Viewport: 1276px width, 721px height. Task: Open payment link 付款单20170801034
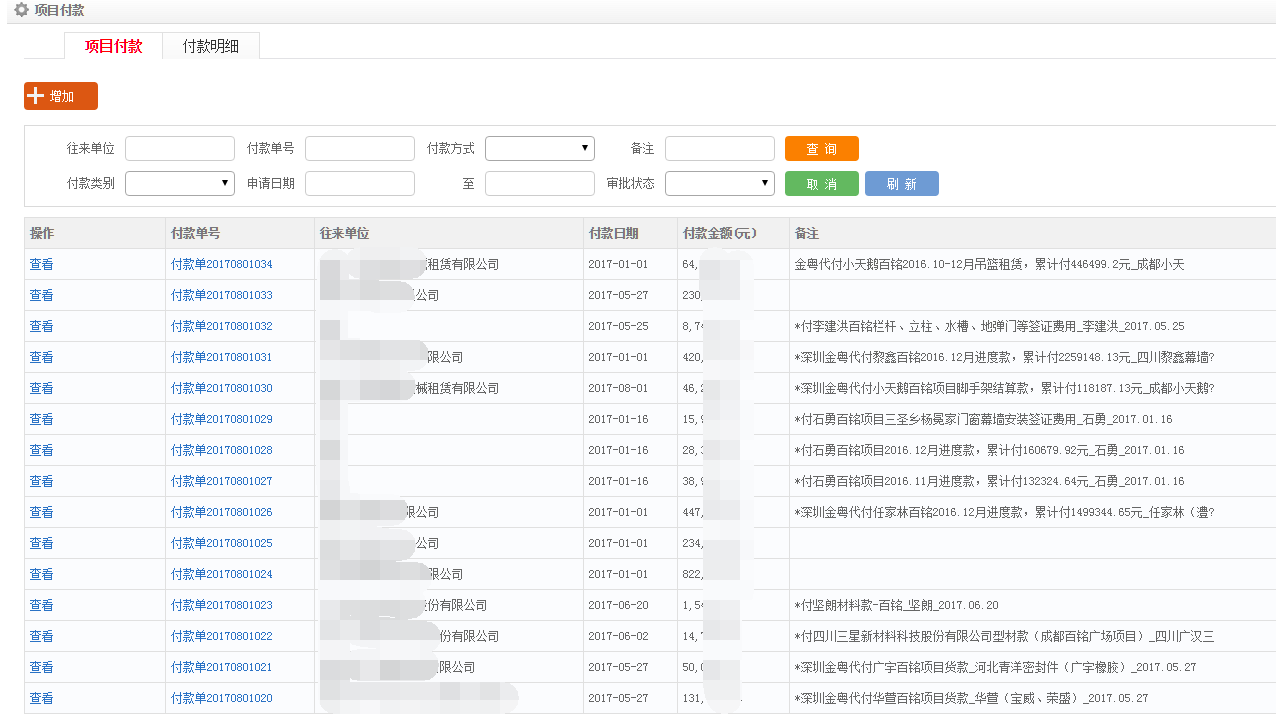(x=221, y=265)
